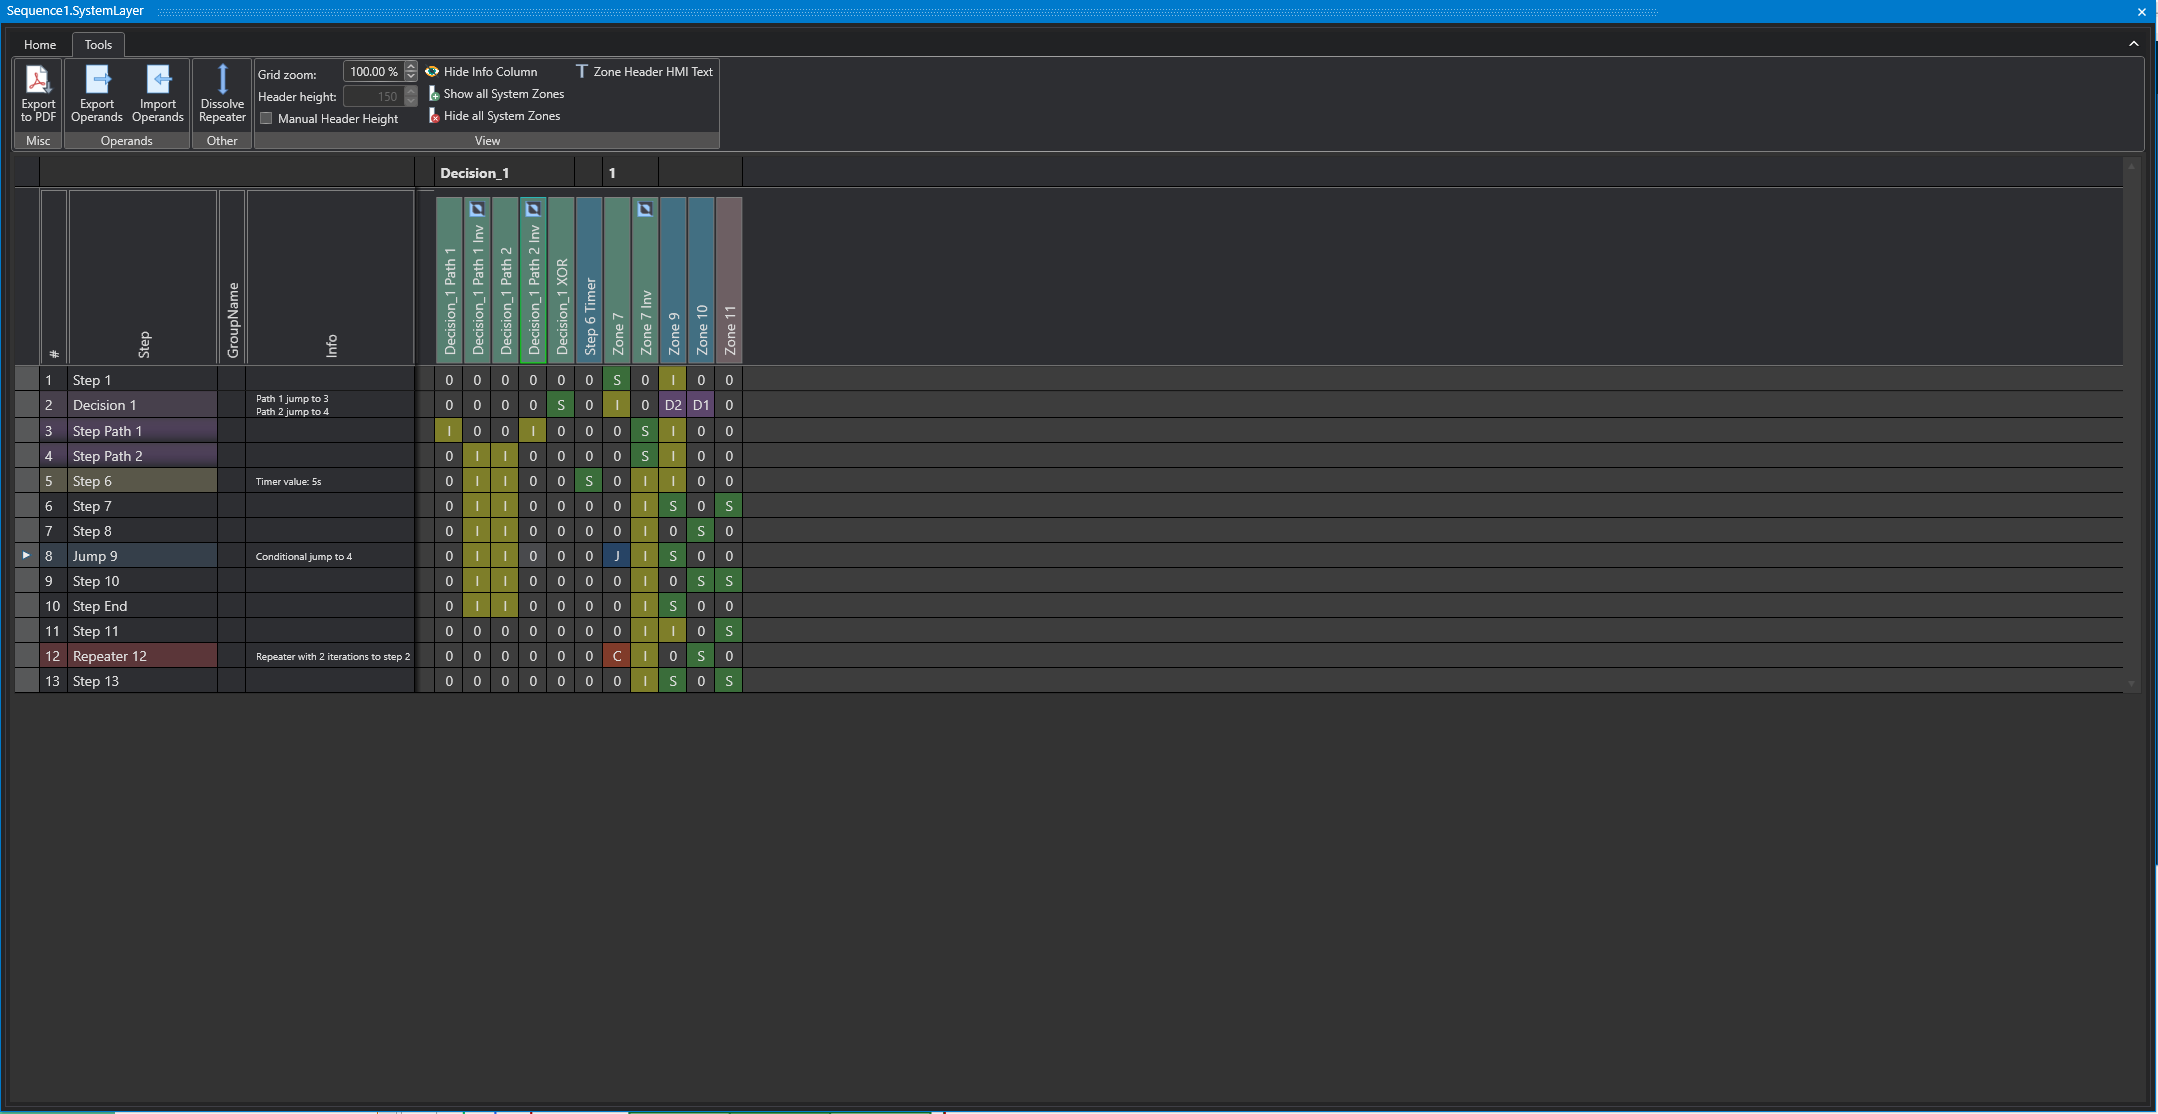Select the Repeater 12 step

coord(142,656)
